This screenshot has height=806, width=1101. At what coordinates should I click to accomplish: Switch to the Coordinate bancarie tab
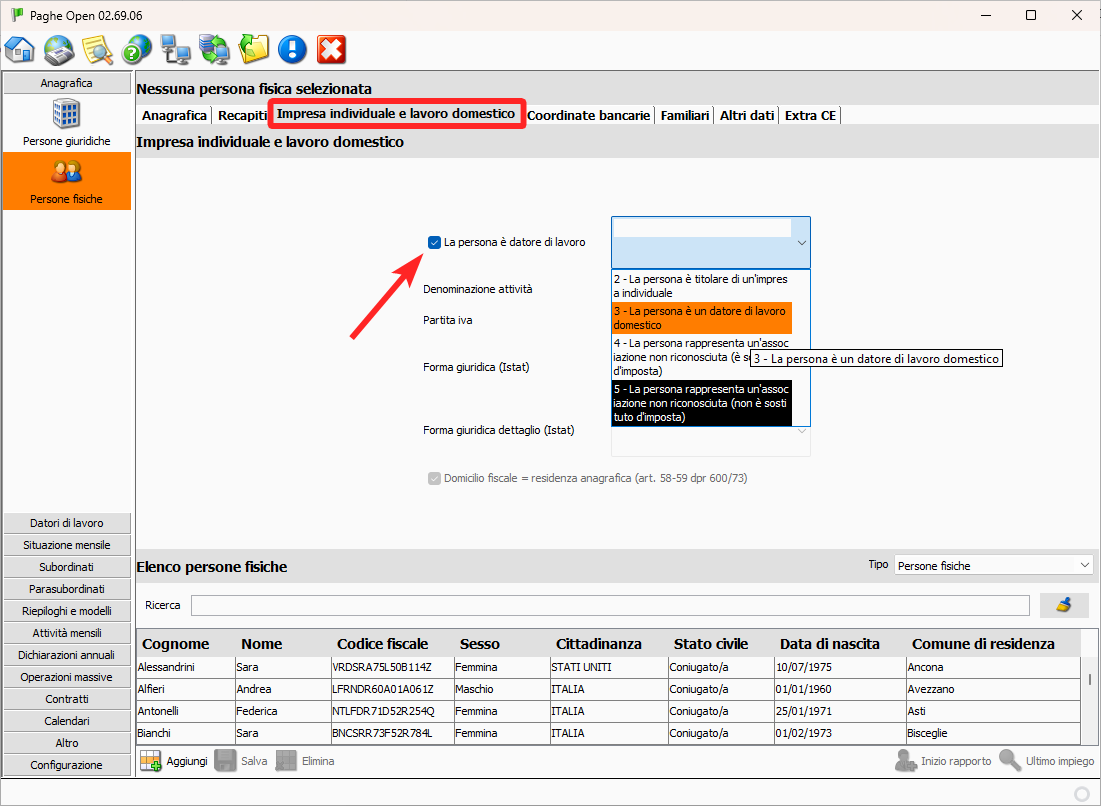coord(589,115)
